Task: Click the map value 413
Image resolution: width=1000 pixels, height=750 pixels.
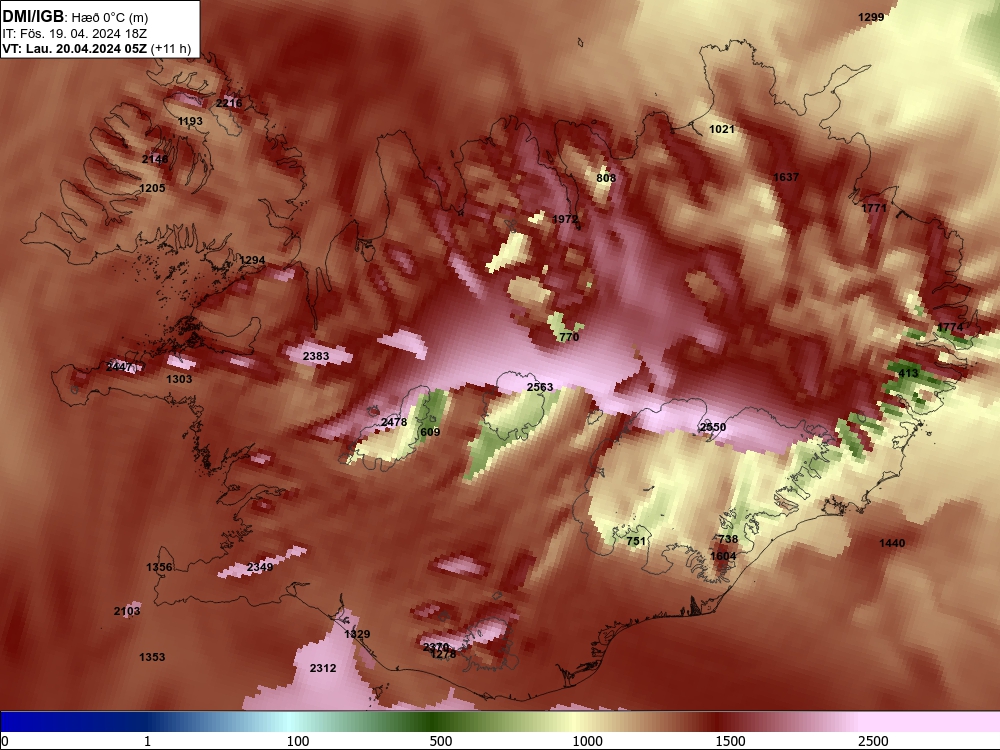Action: click(x=908, y=373)
